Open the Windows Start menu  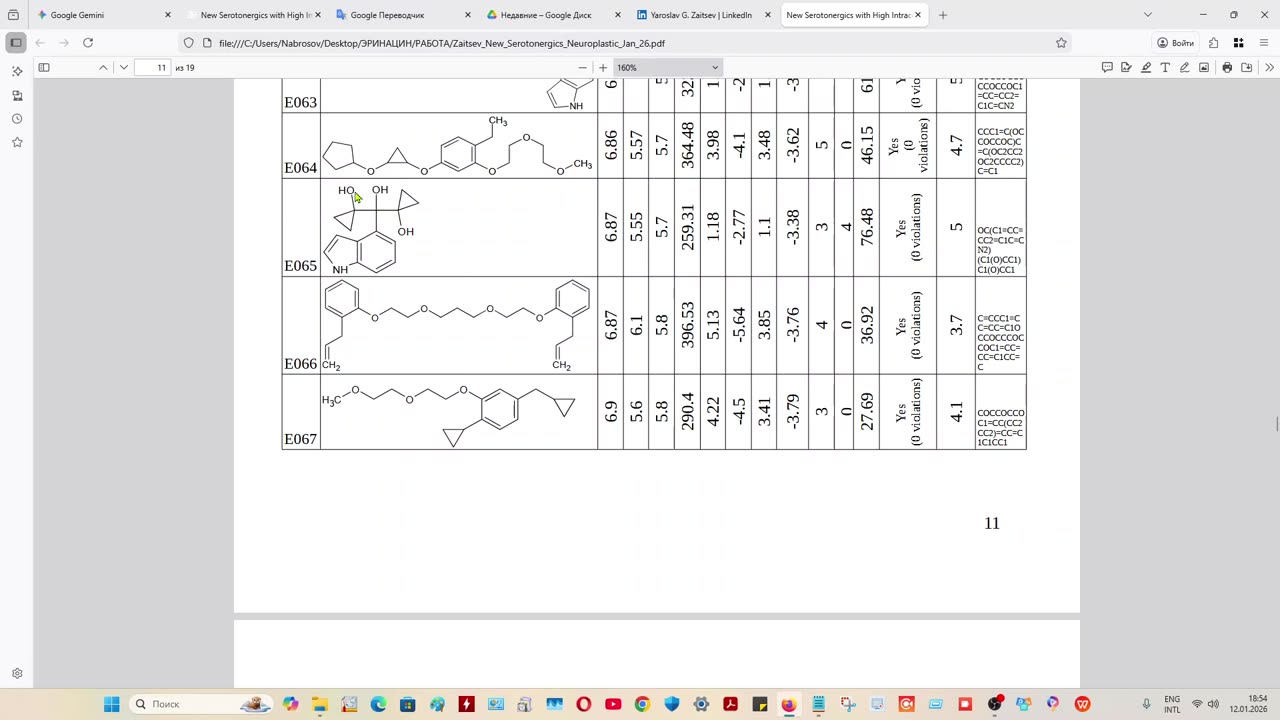[112, 704]
